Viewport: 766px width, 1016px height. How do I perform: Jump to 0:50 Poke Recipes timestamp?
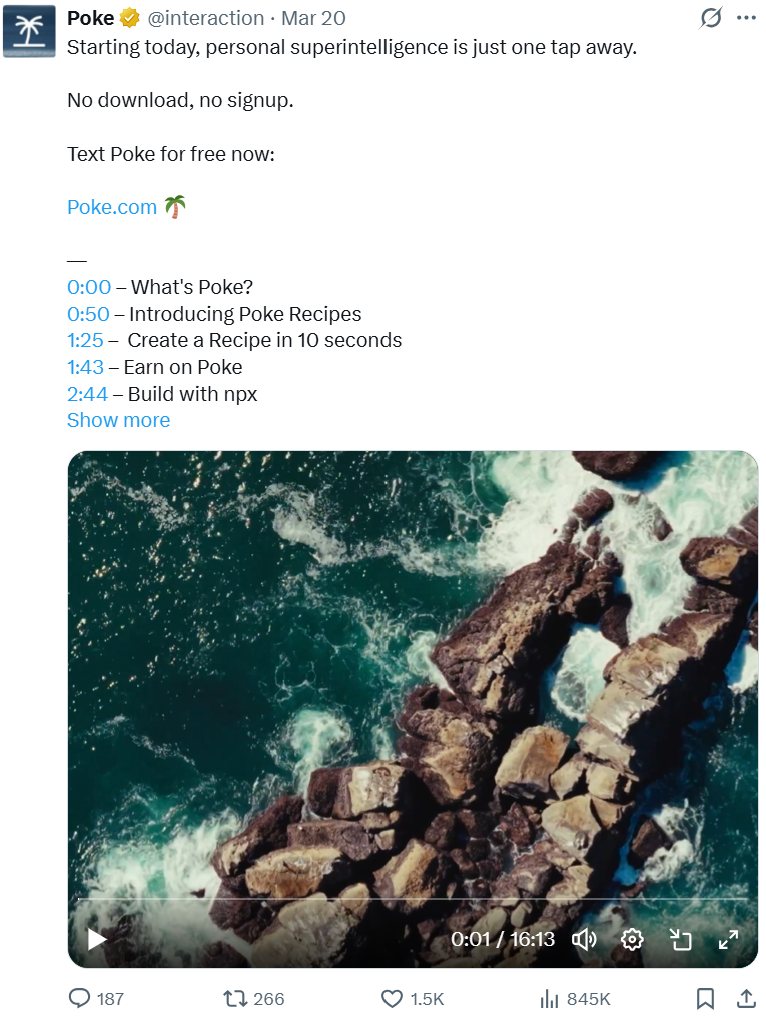coord(88,314)
